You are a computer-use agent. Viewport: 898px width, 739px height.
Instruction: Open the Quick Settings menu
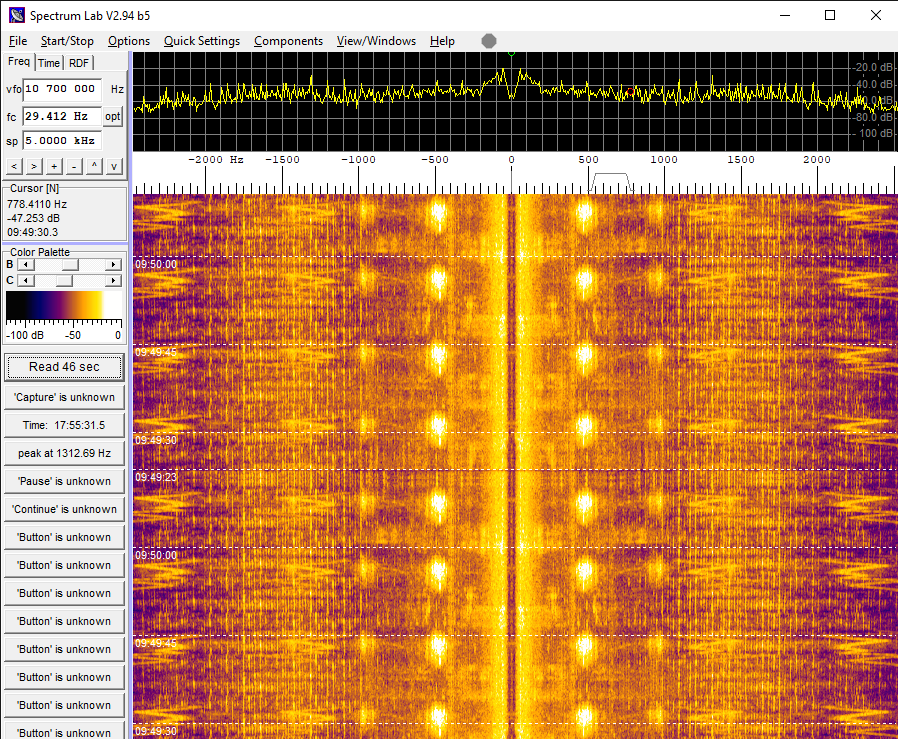coord(202,41)
